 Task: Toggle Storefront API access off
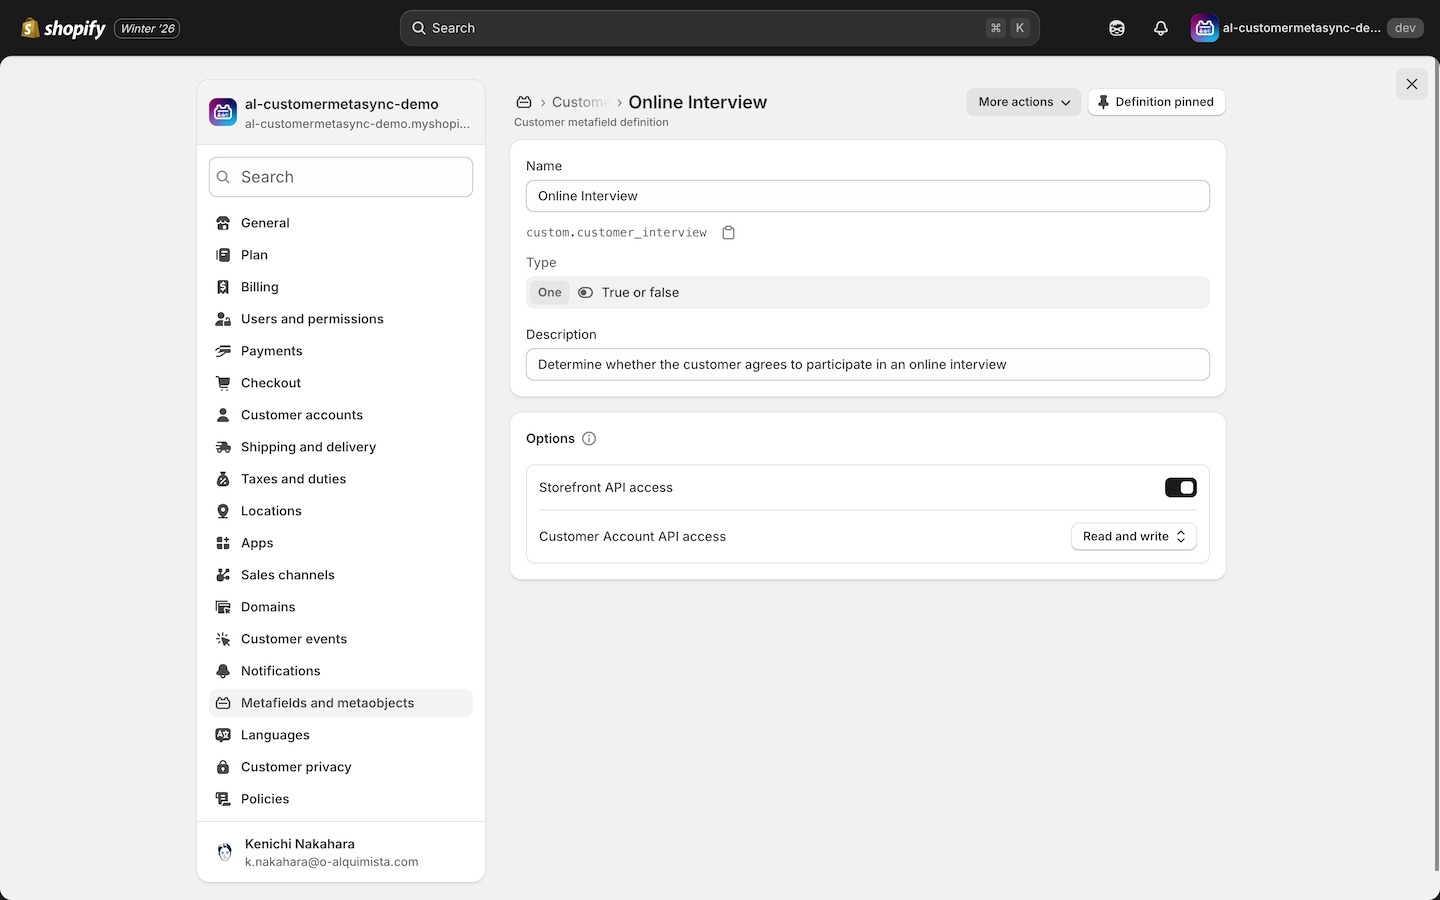pos(1180,488)
